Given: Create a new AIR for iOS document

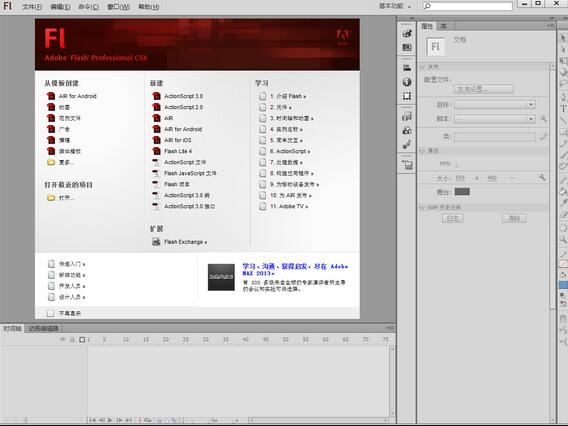Looking at the screenshot, I should pos(178,140).
